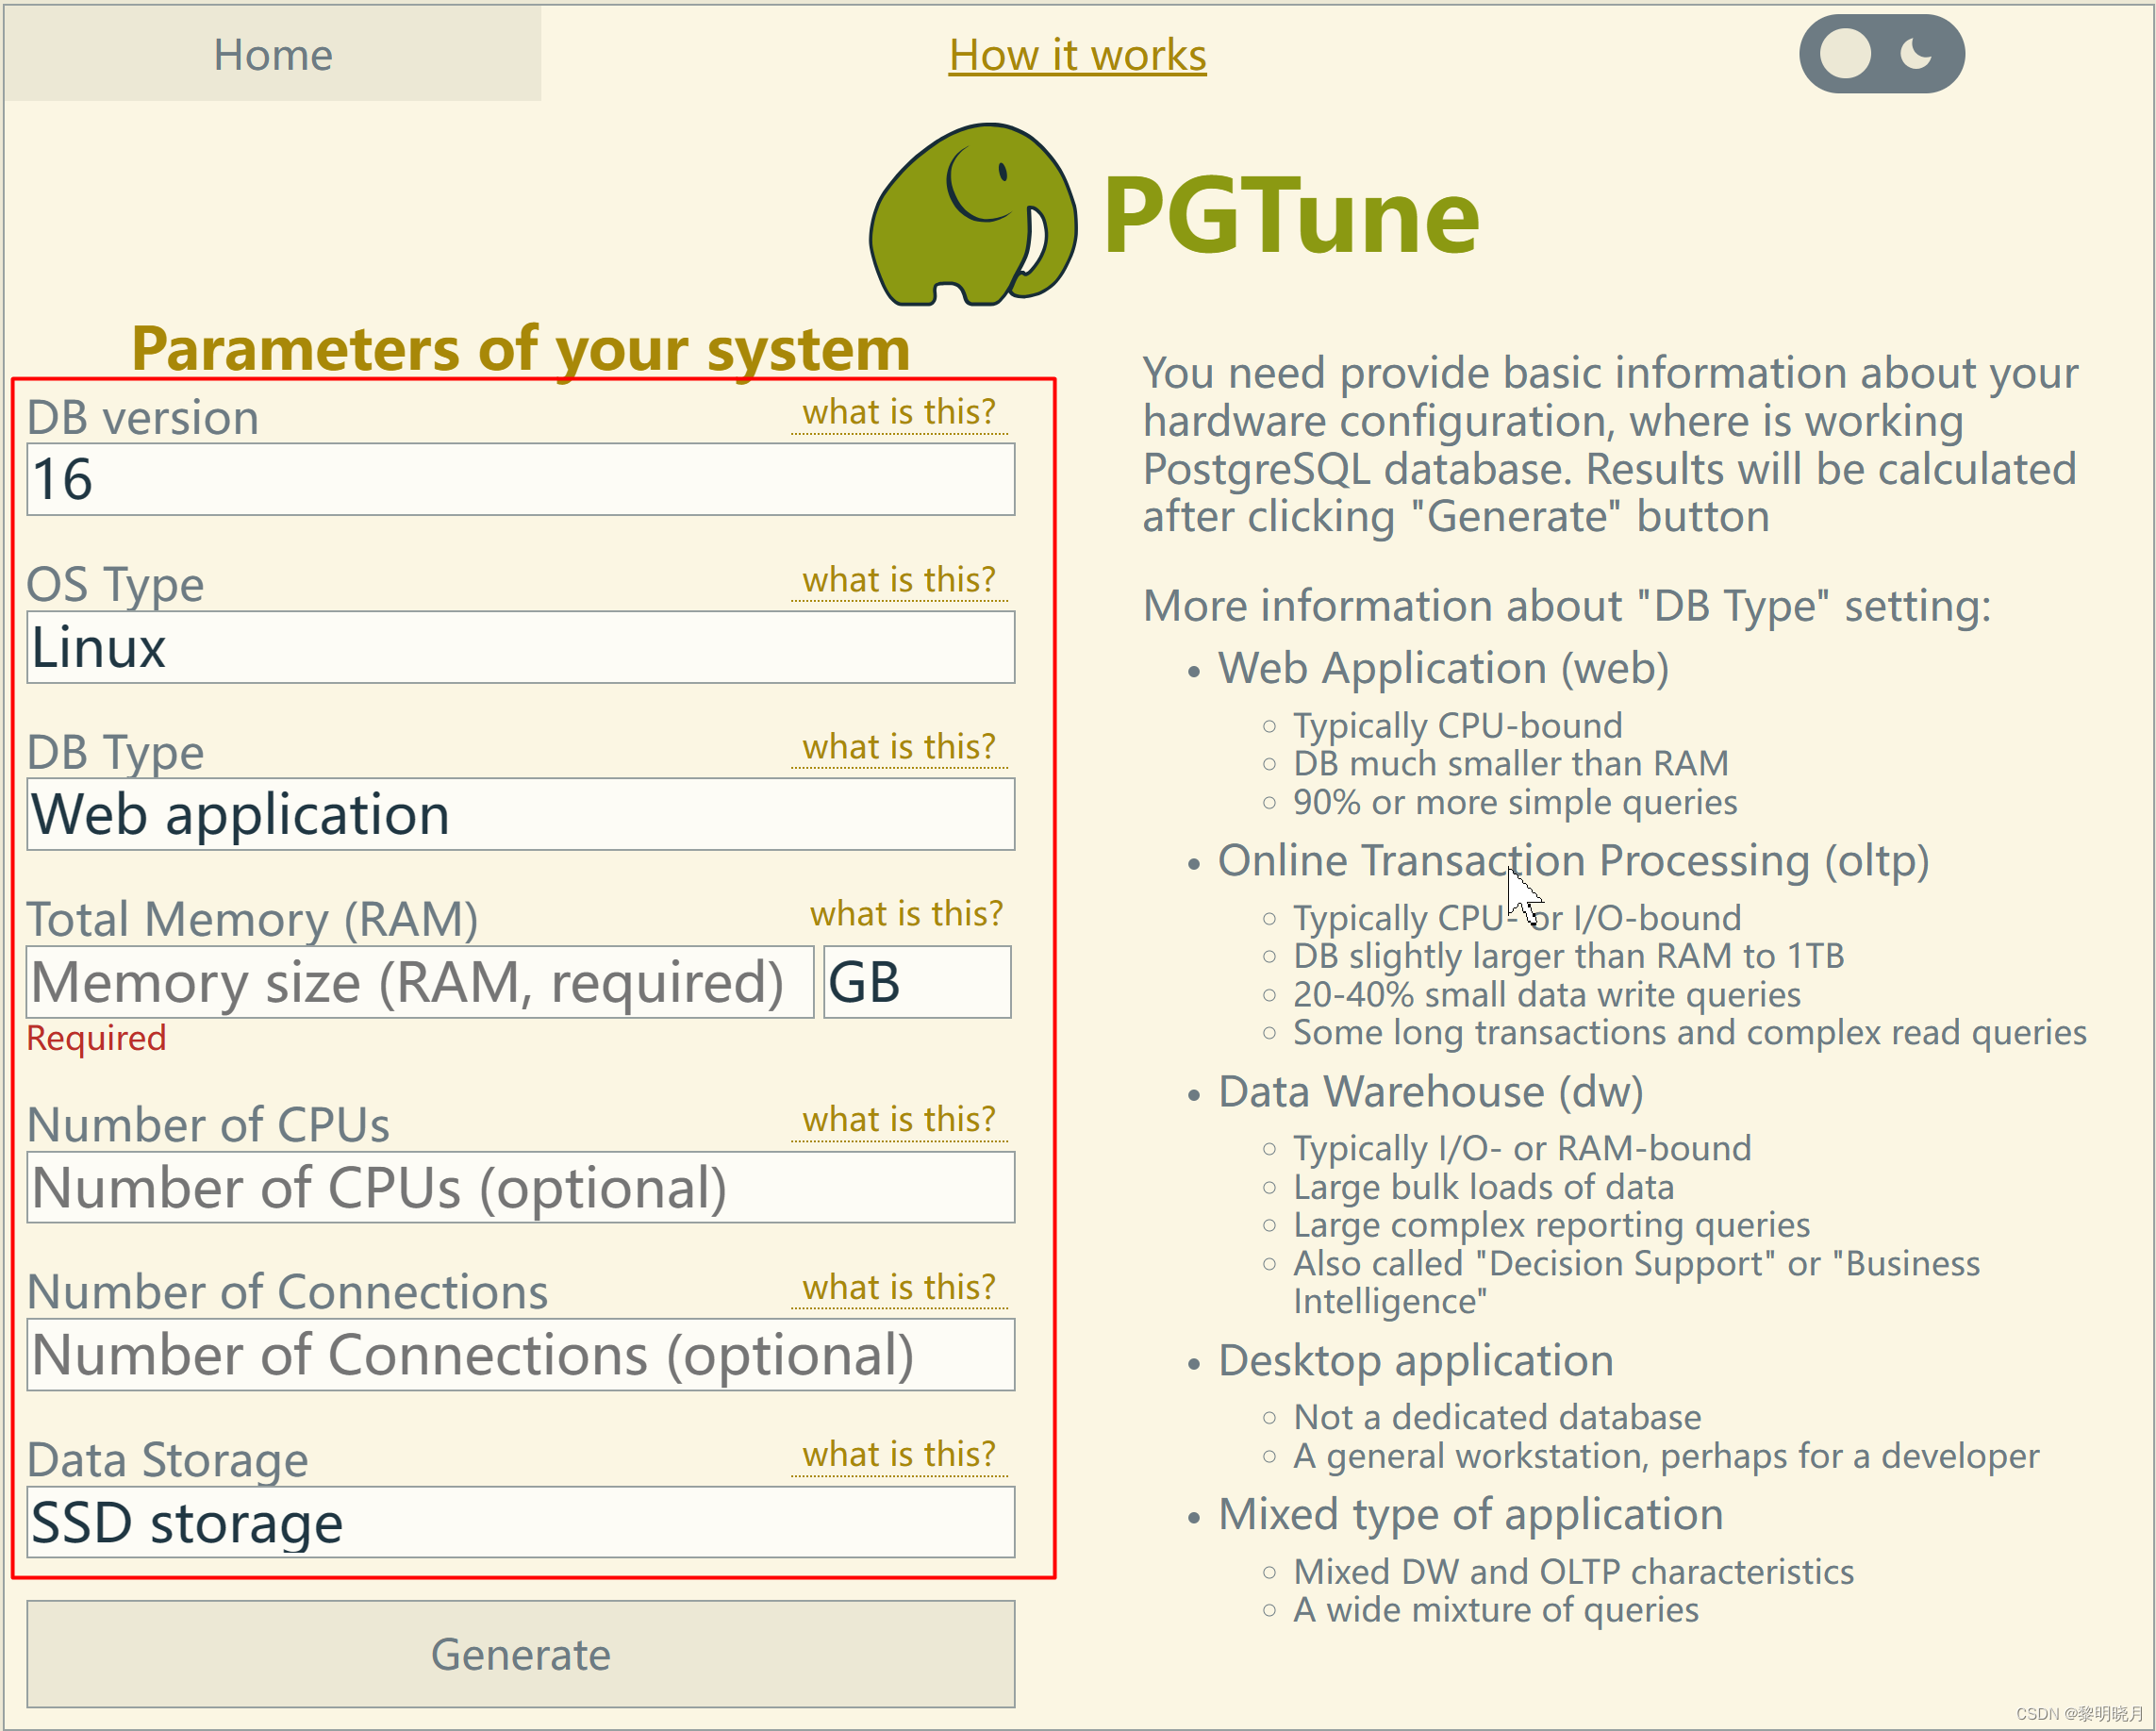Click 'what is this?' beside Number of CPUs
2156x1731 pixels.
coord(899,1120)
